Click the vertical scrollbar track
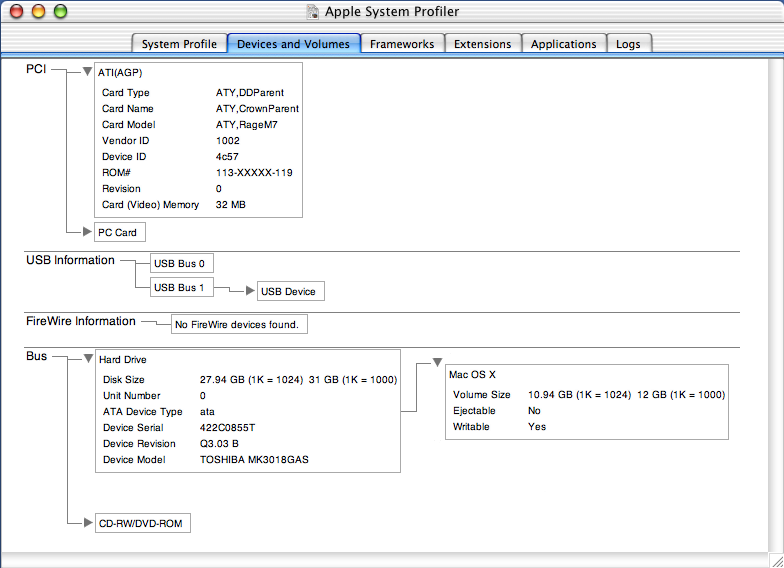The image size is (784, 568). pyautogui.click(x=776, y=305)
